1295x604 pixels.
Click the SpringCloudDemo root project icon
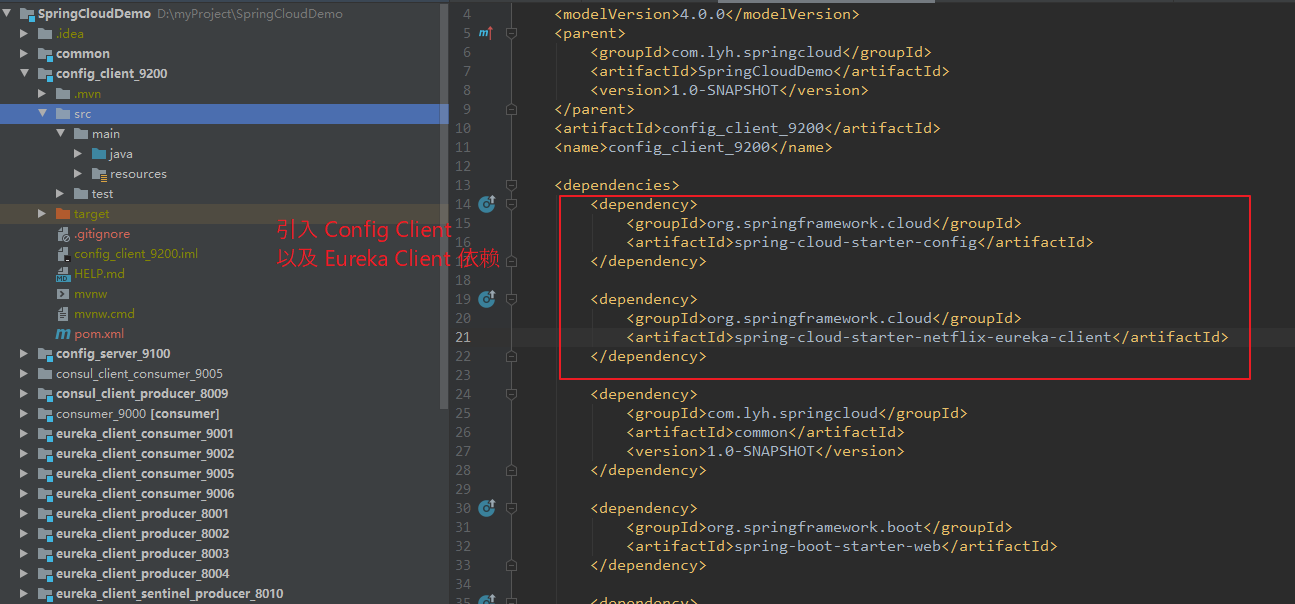[x=27, y=14]
